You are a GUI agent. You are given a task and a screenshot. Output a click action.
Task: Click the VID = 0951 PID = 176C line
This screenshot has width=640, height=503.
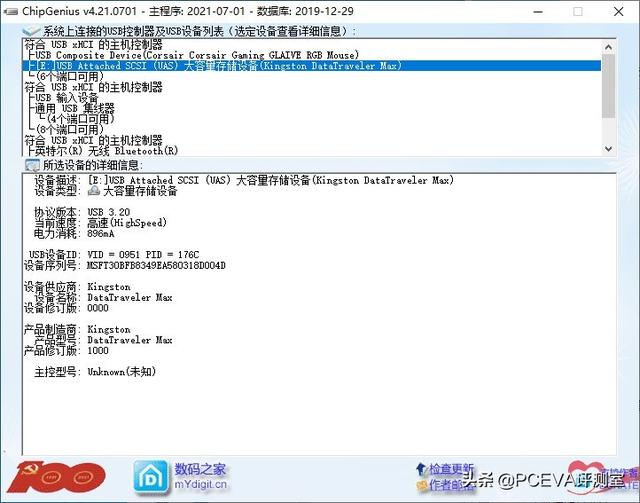tap(143, 254)
